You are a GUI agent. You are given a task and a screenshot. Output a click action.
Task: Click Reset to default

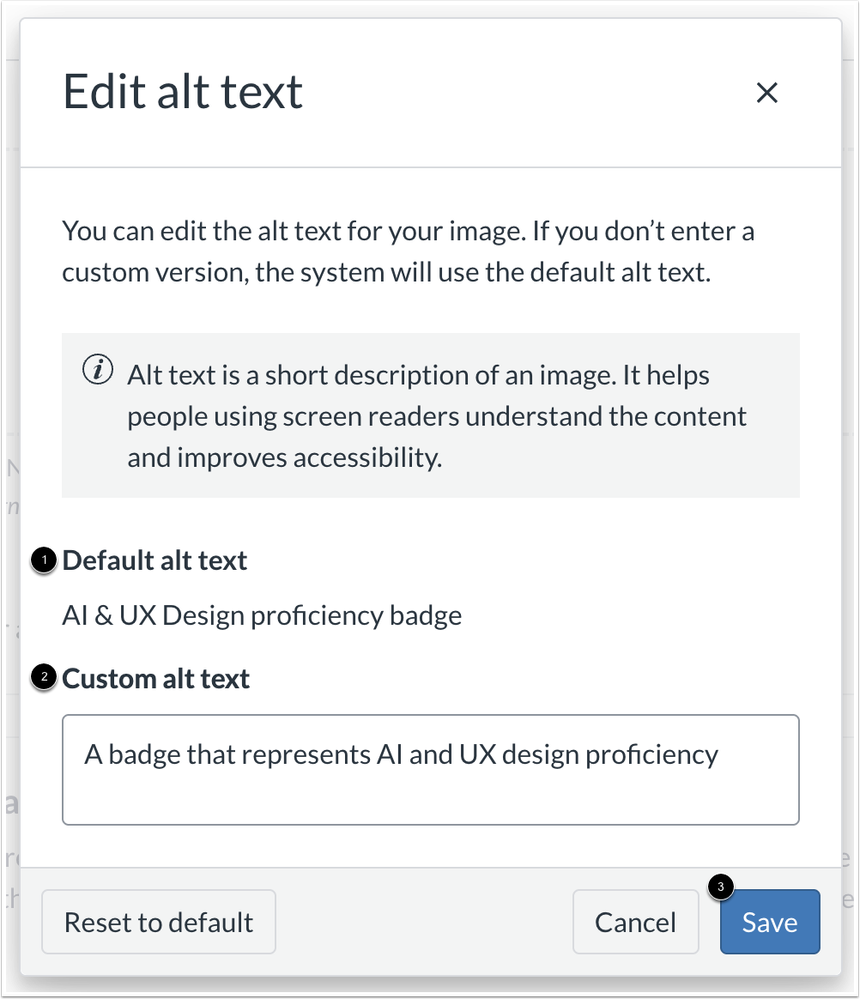(x=158, y=922)
